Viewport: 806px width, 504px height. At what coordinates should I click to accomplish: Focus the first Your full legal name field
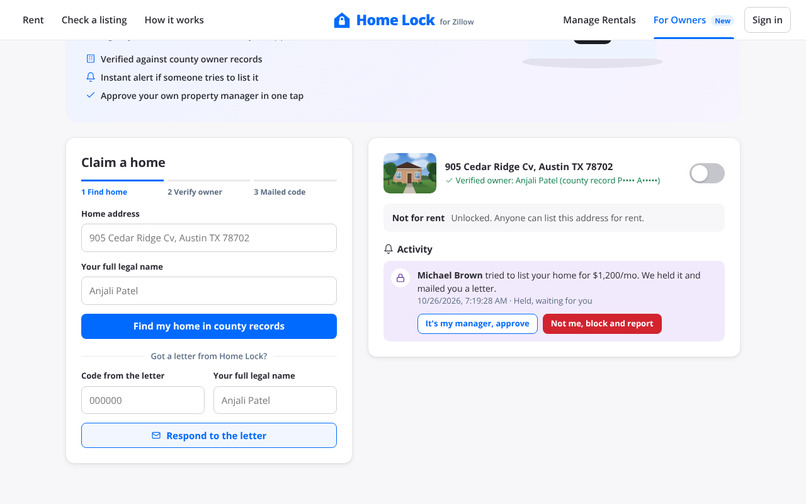[x=209, y=291]
